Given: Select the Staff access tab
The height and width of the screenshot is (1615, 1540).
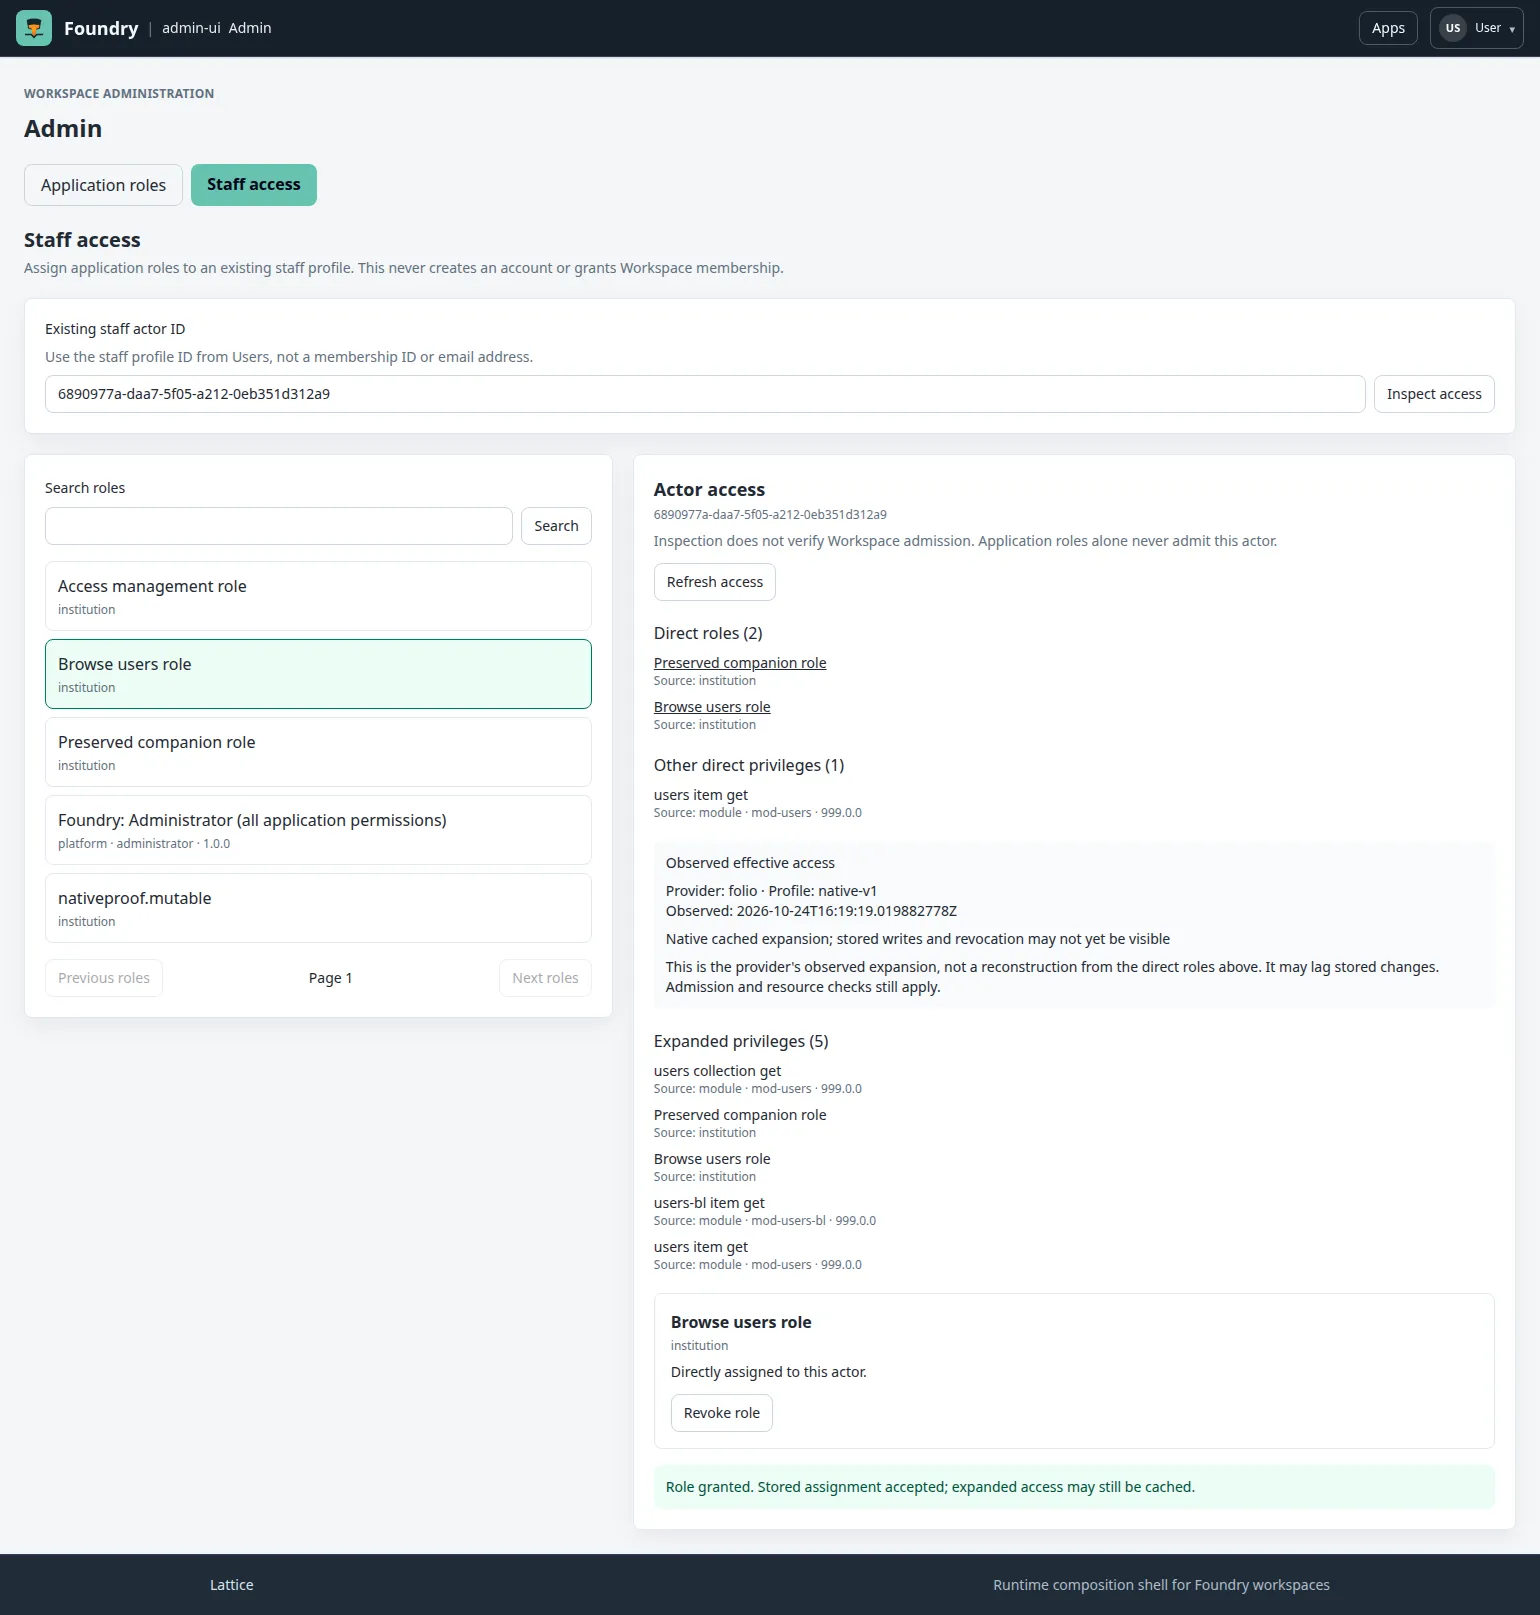Looking at the screenshot, I should (x=254, y=185).
